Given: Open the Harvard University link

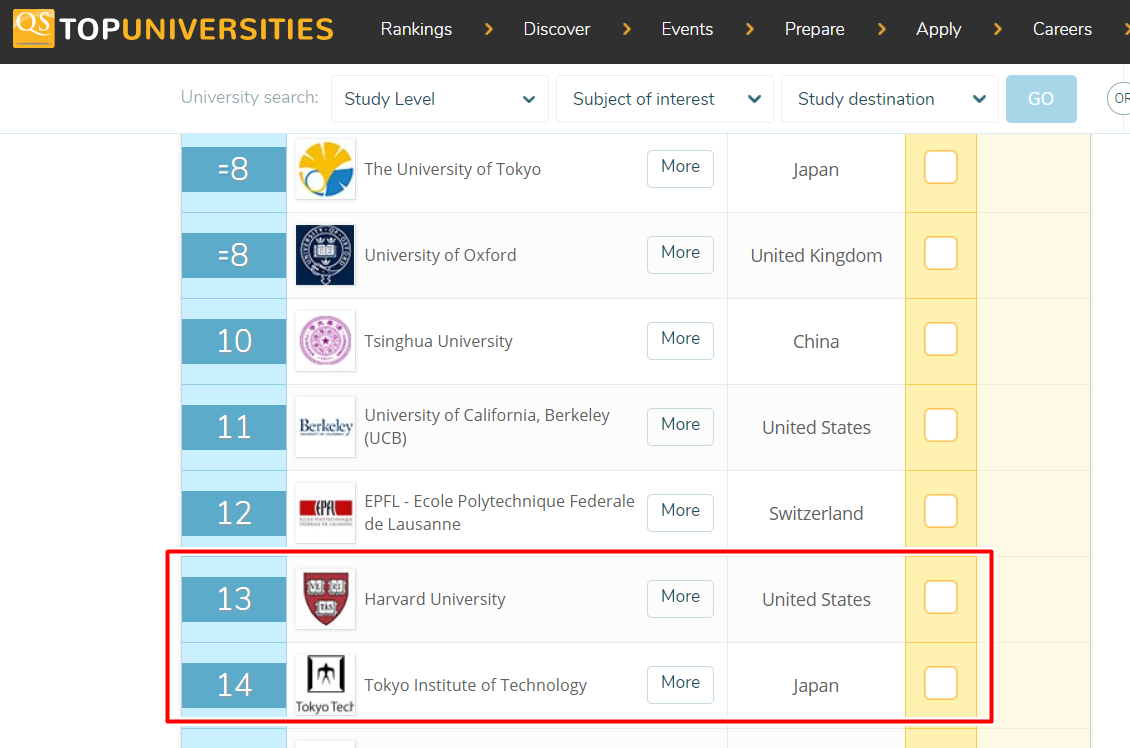Looking at the screenshot, I should [x=435, y=599].
